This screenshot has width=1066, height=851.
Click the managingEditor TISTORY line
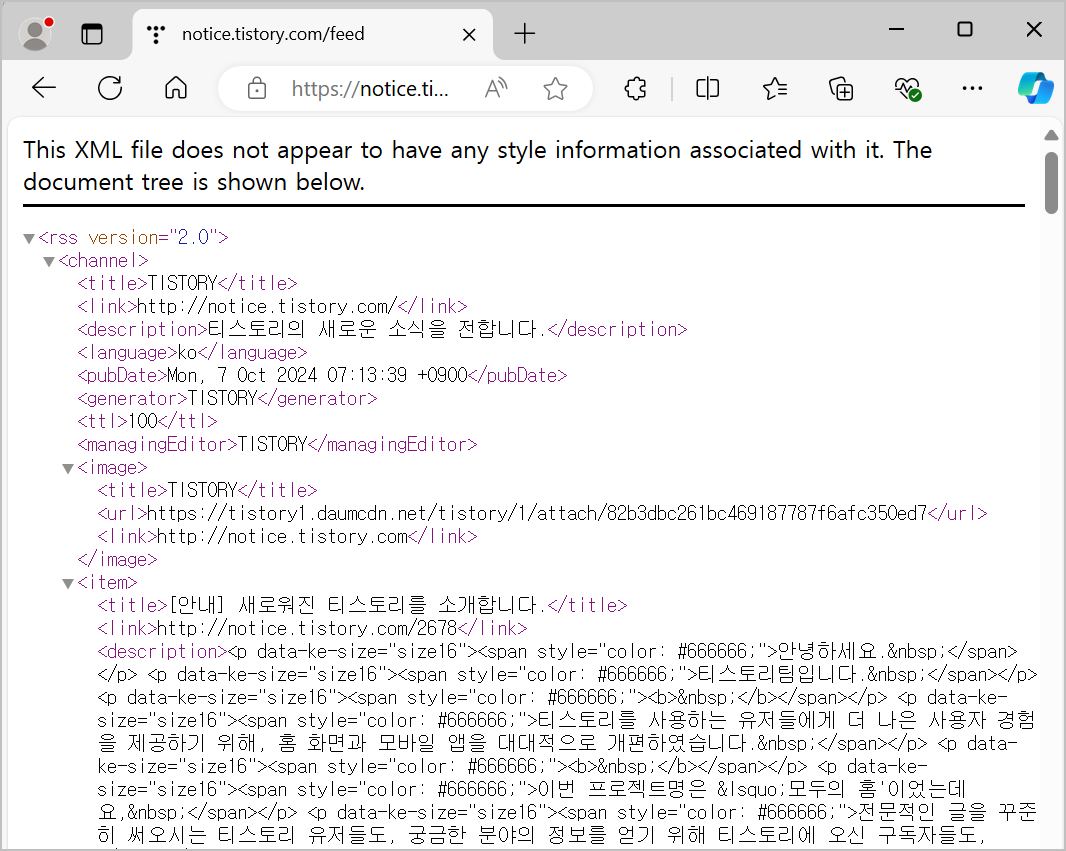pyautogui.click(x=277, y=445)
